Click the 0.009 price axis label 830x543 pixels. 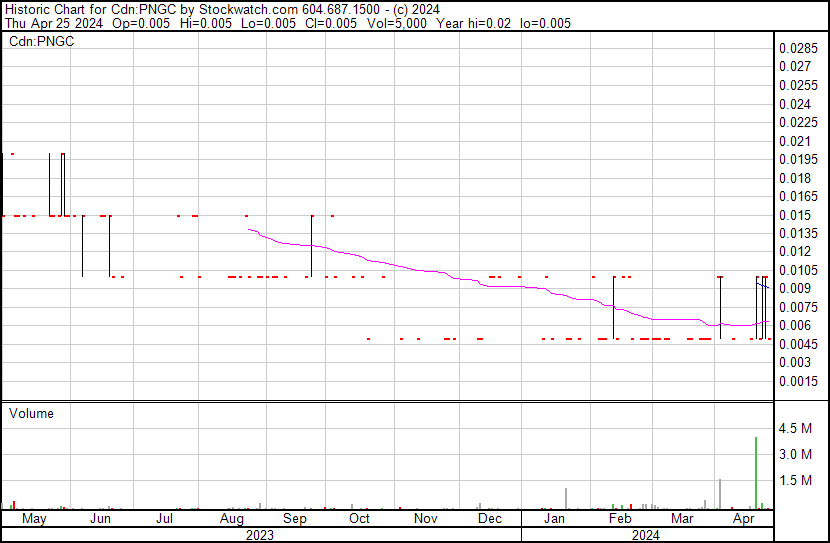click(x=795, y=288)
